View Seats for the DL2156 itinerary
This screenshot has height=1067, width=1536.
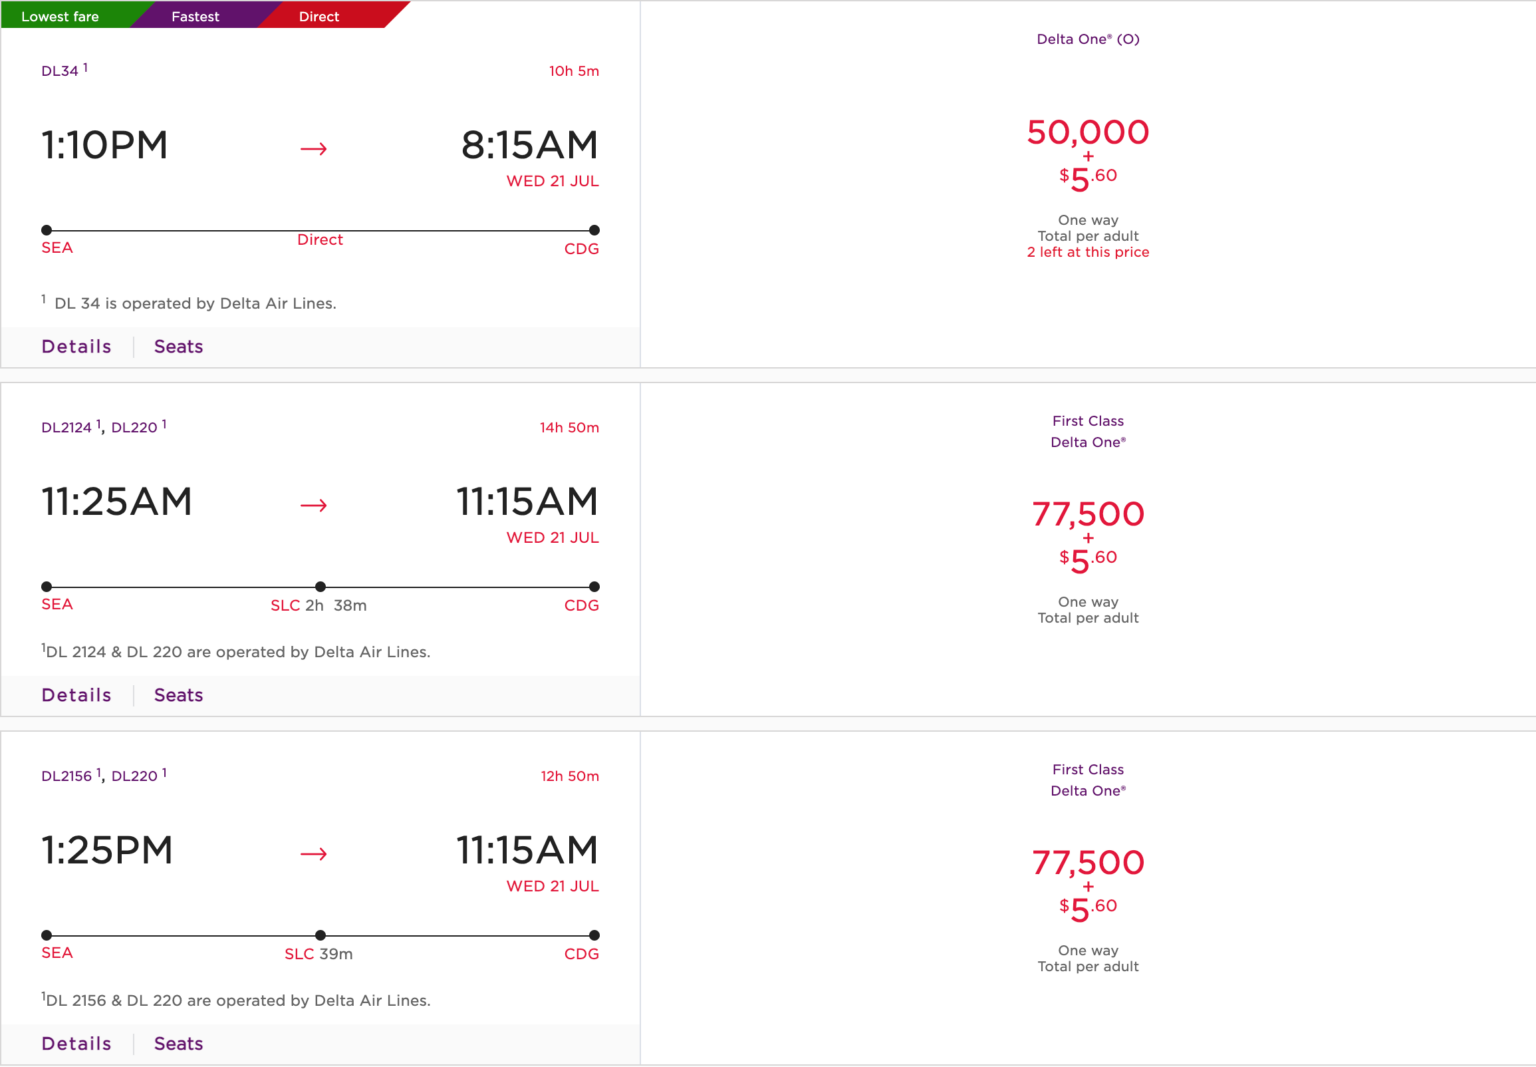point(178,1043)
